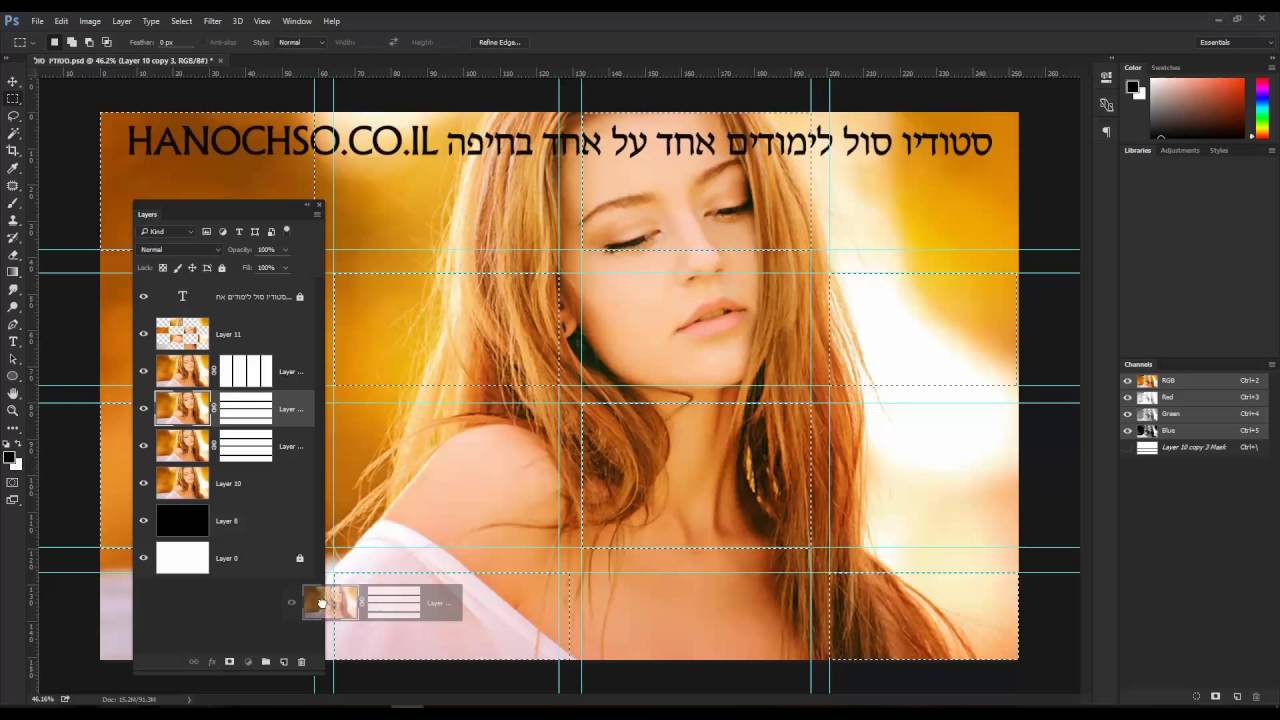This screenshot has height=720, width=1280.
Task: Toggle visibility of the Blue channel
Action: click(1128, 431)
